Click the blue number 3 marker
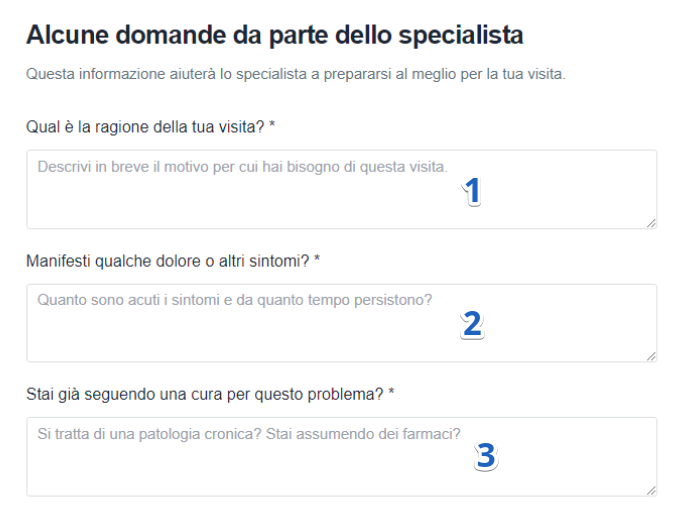The image size is (682, 523). [485, 457]
